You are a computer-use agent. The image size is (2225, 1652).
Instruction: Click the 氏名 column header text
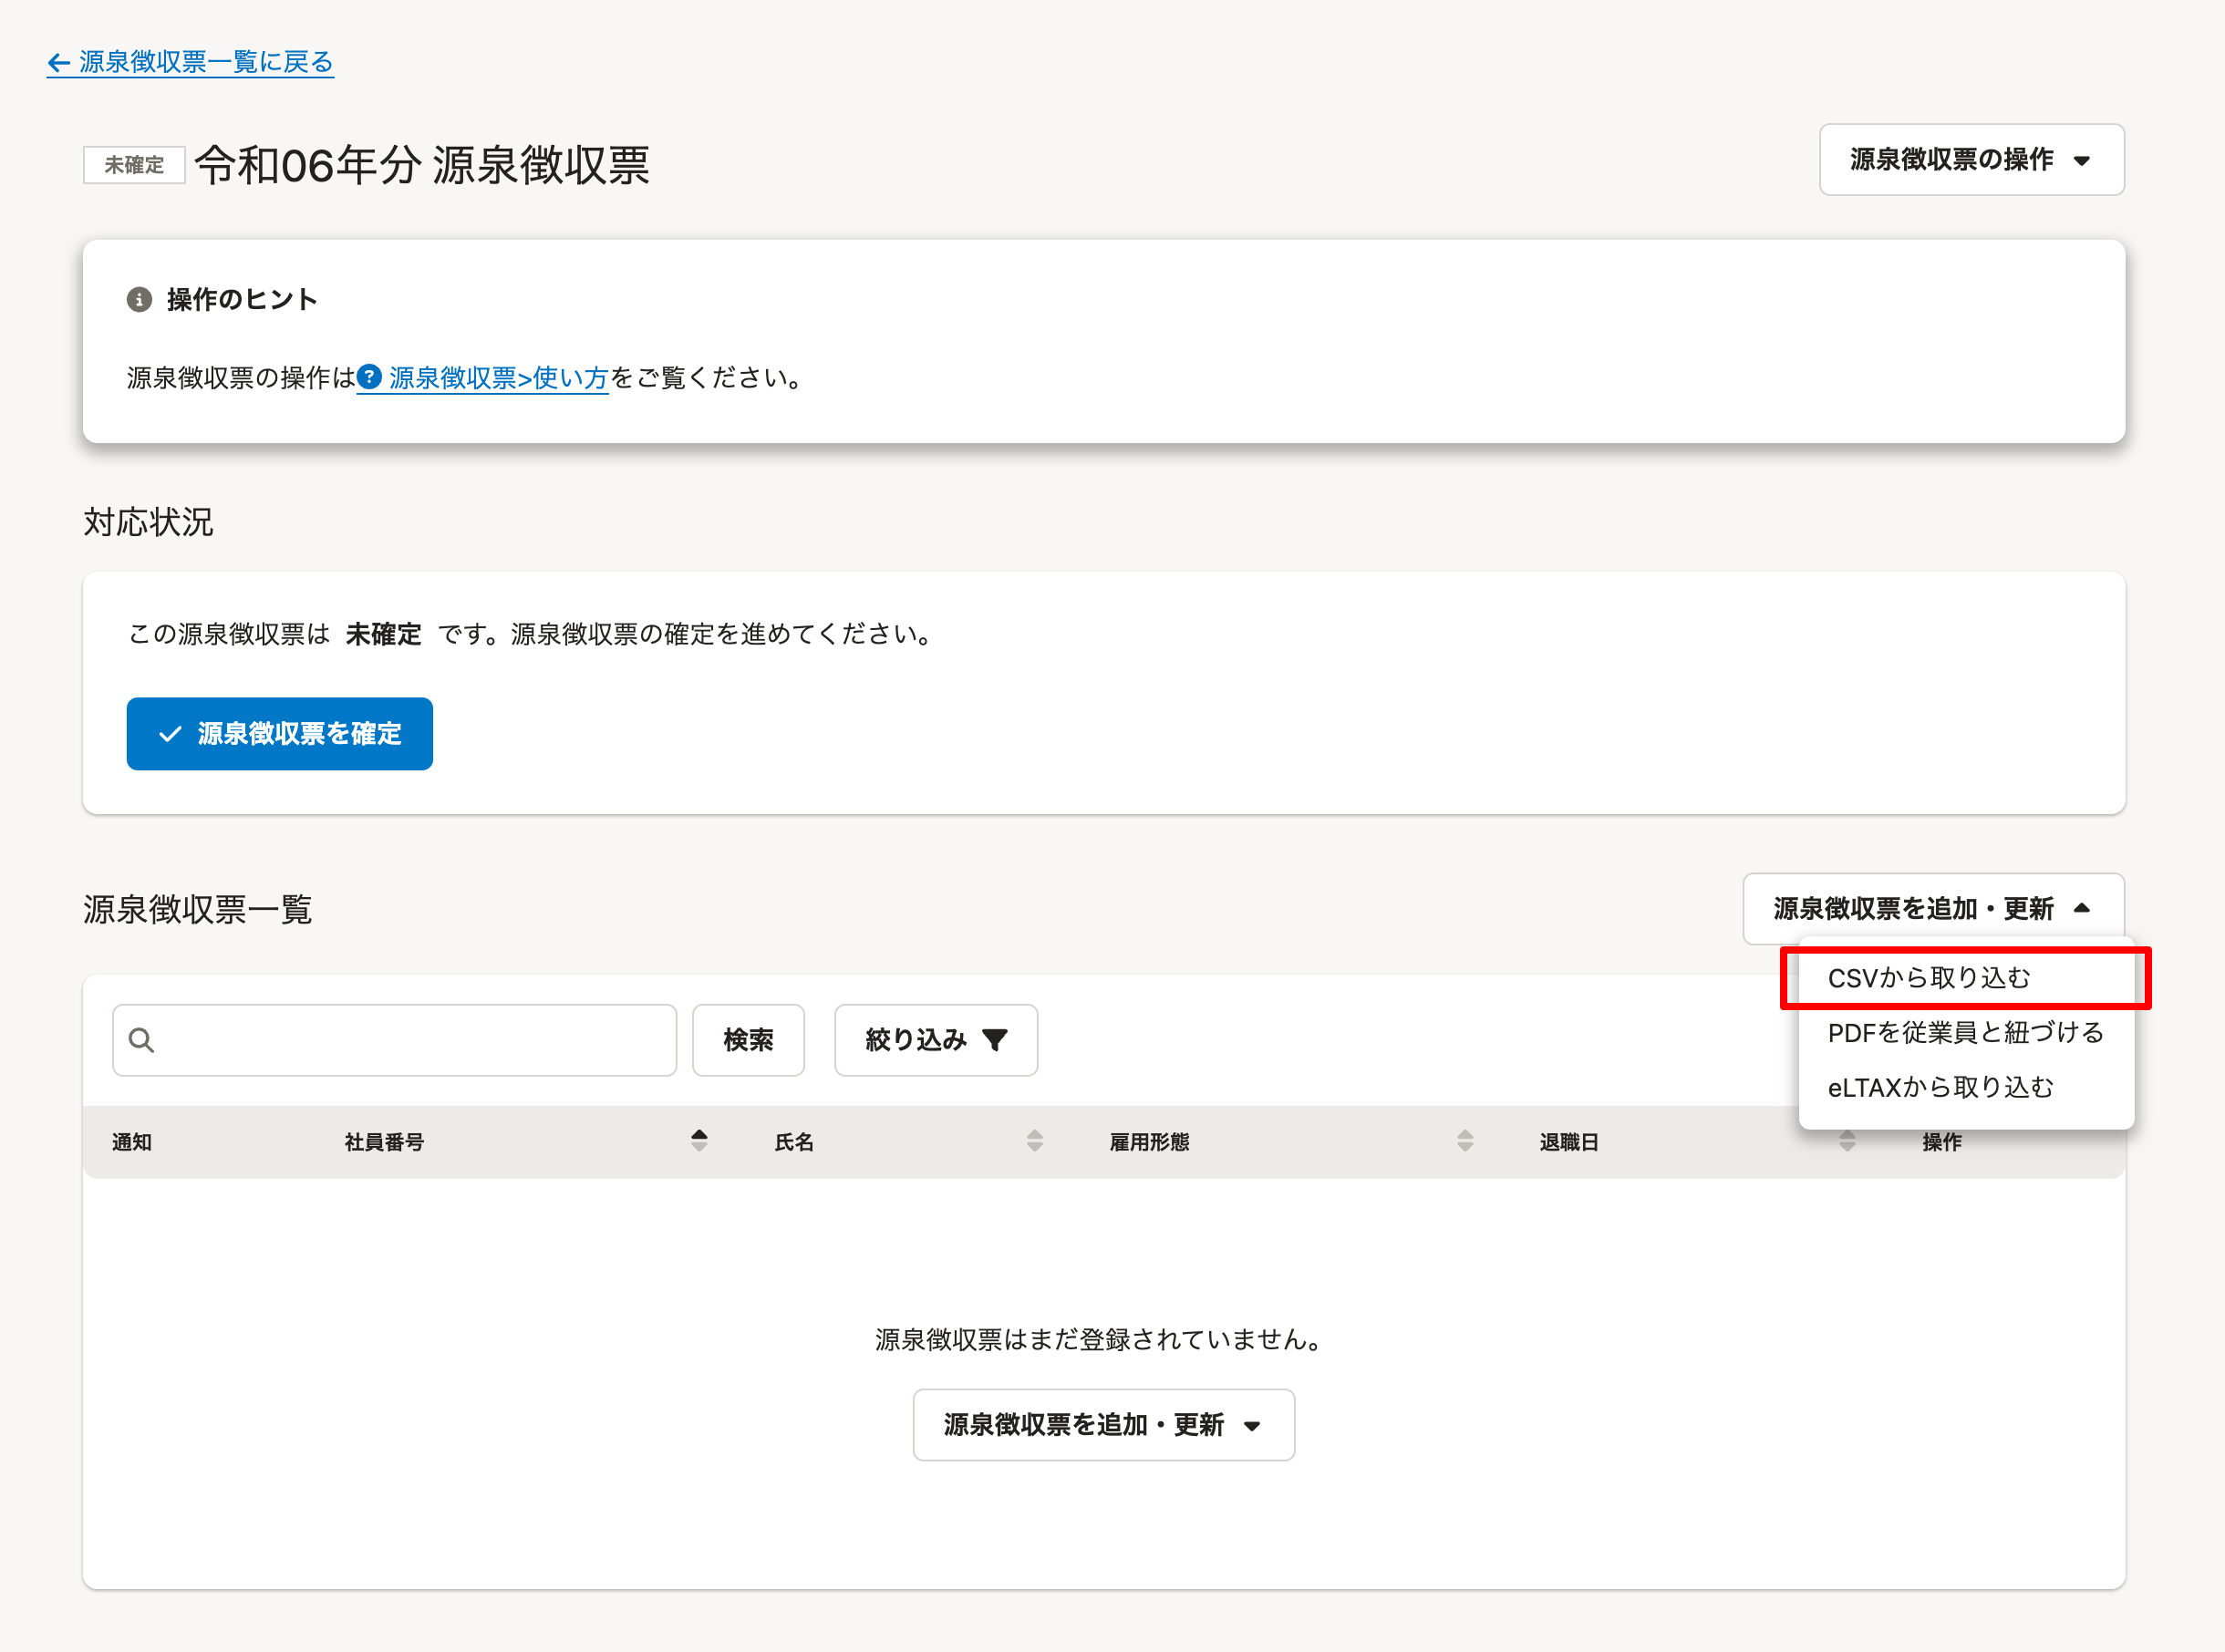point(794,1142)
